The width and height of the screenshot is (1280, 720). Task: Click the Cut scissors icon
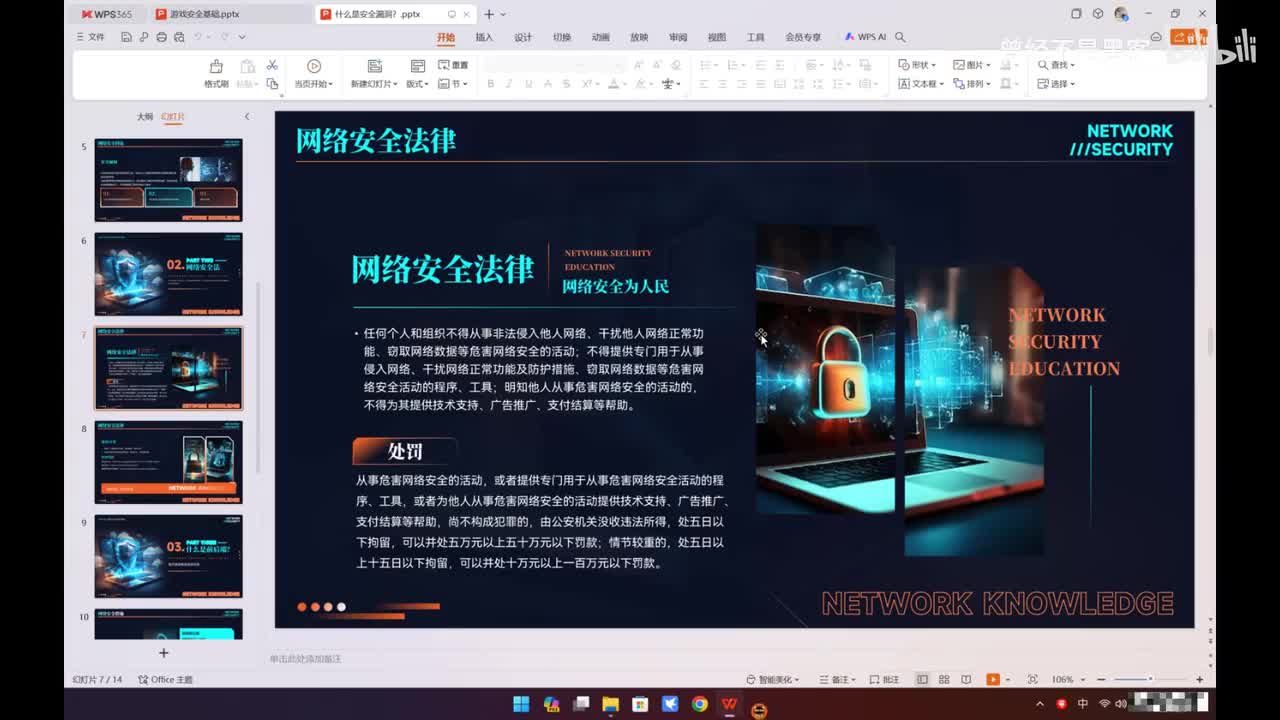tap(271, 65)
